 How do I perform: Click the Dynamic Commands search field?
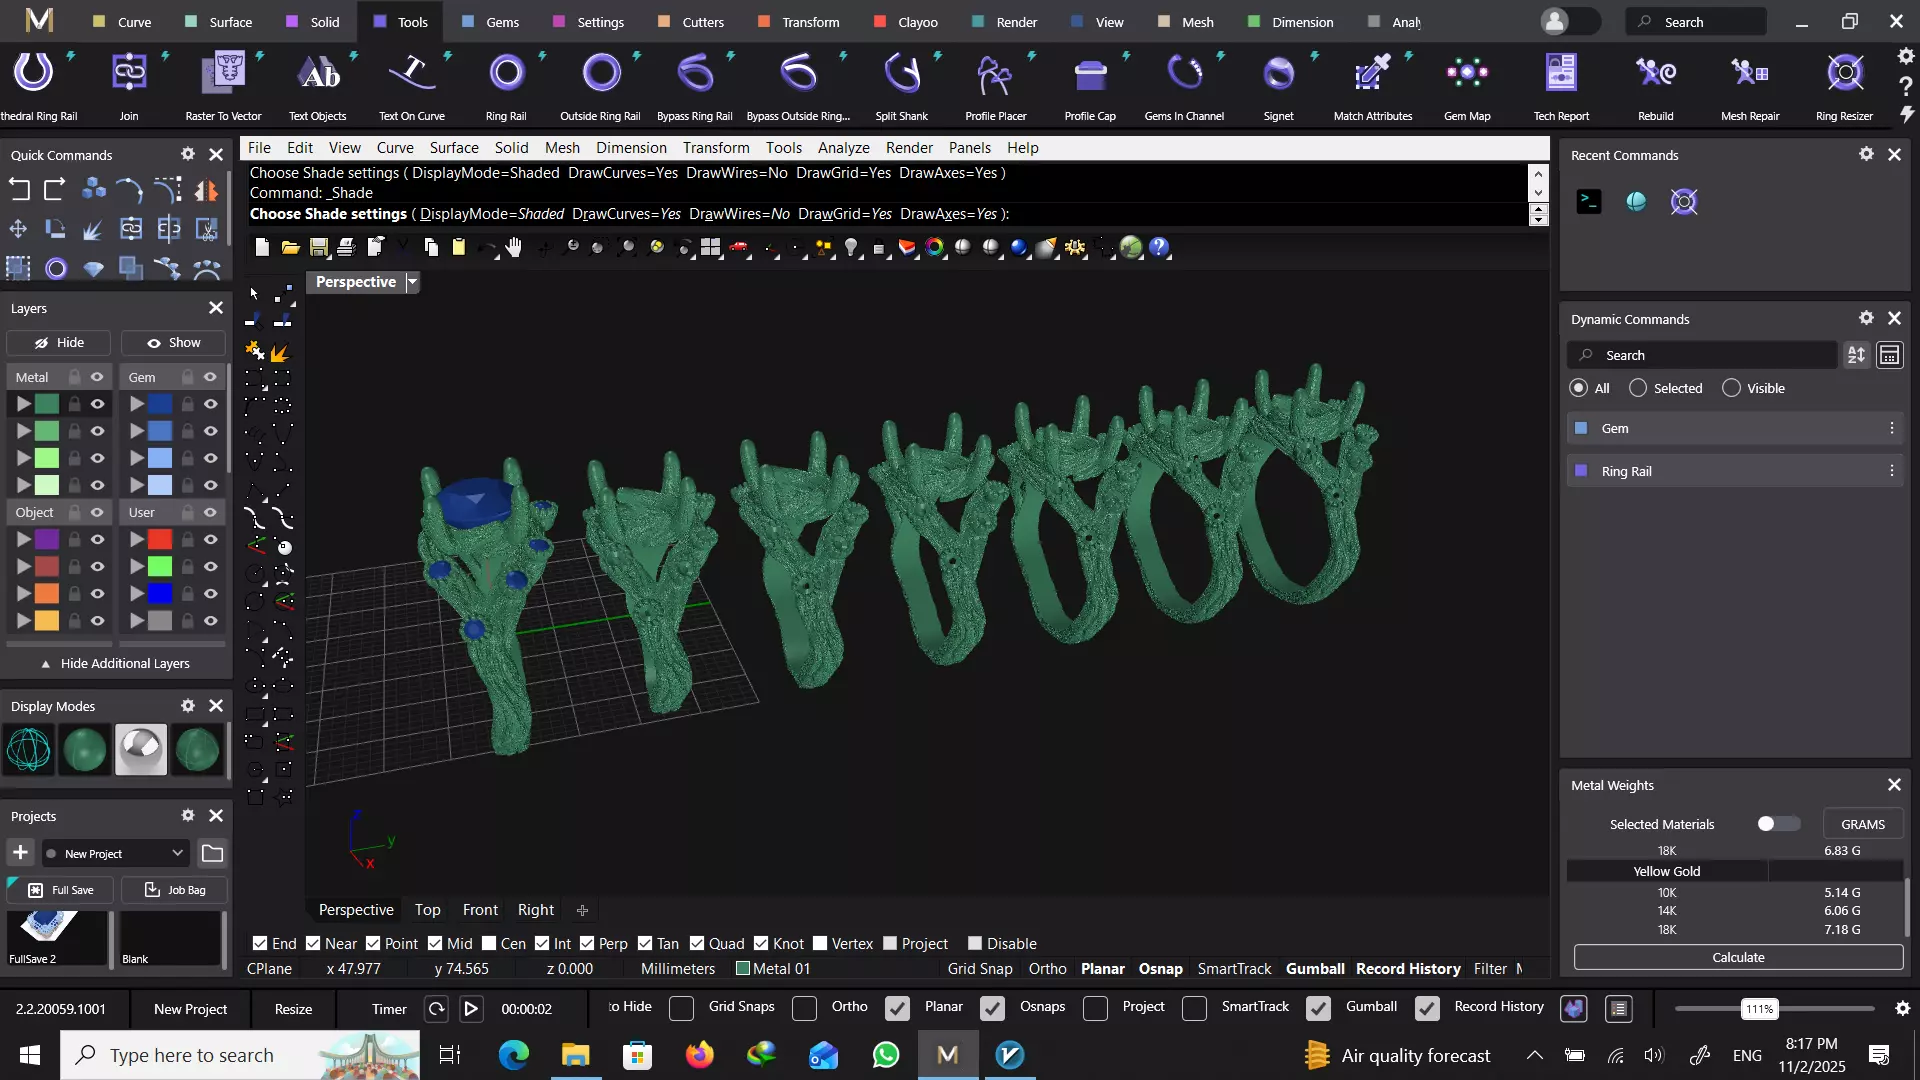click(1702, 355)
